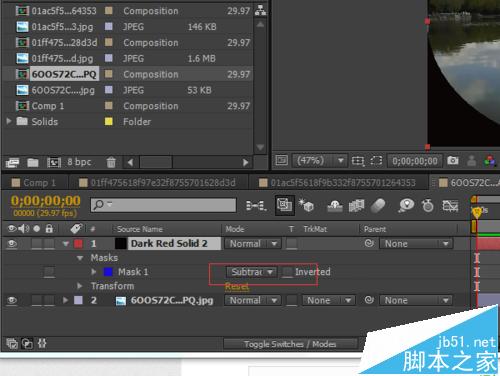Open the 8 bpc color depth setting
This screenshot has height=376, width=500.
point(79,162)
